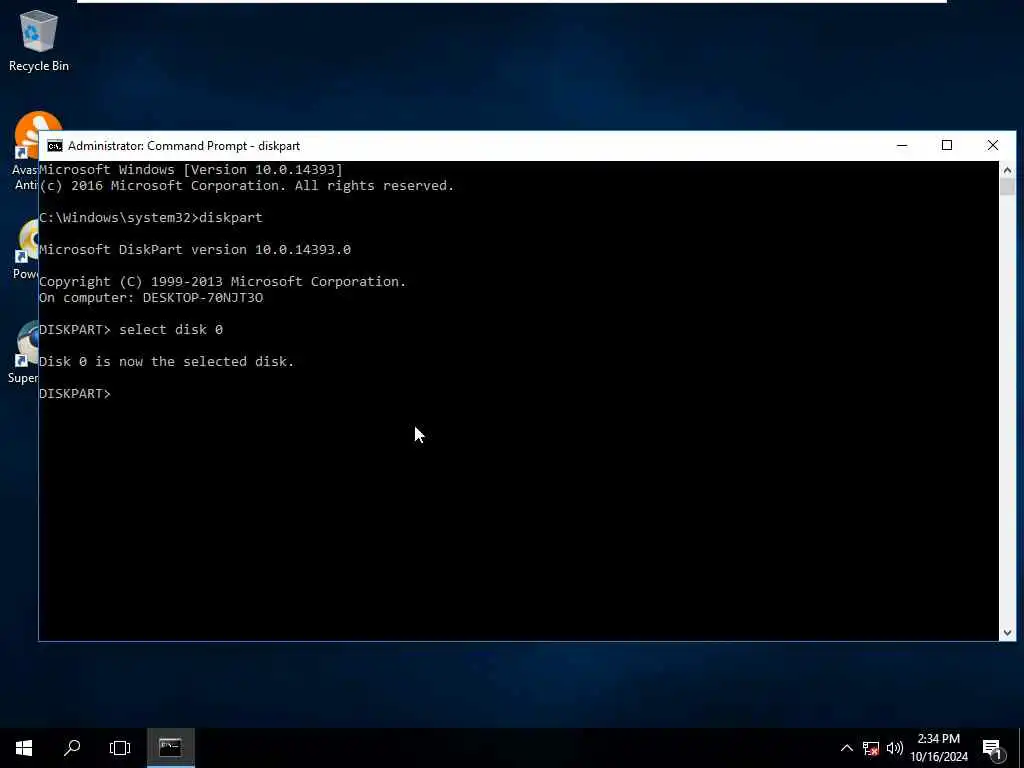
Task: Click the Command Prompt title bar icon
Action: tap(55, 146)
